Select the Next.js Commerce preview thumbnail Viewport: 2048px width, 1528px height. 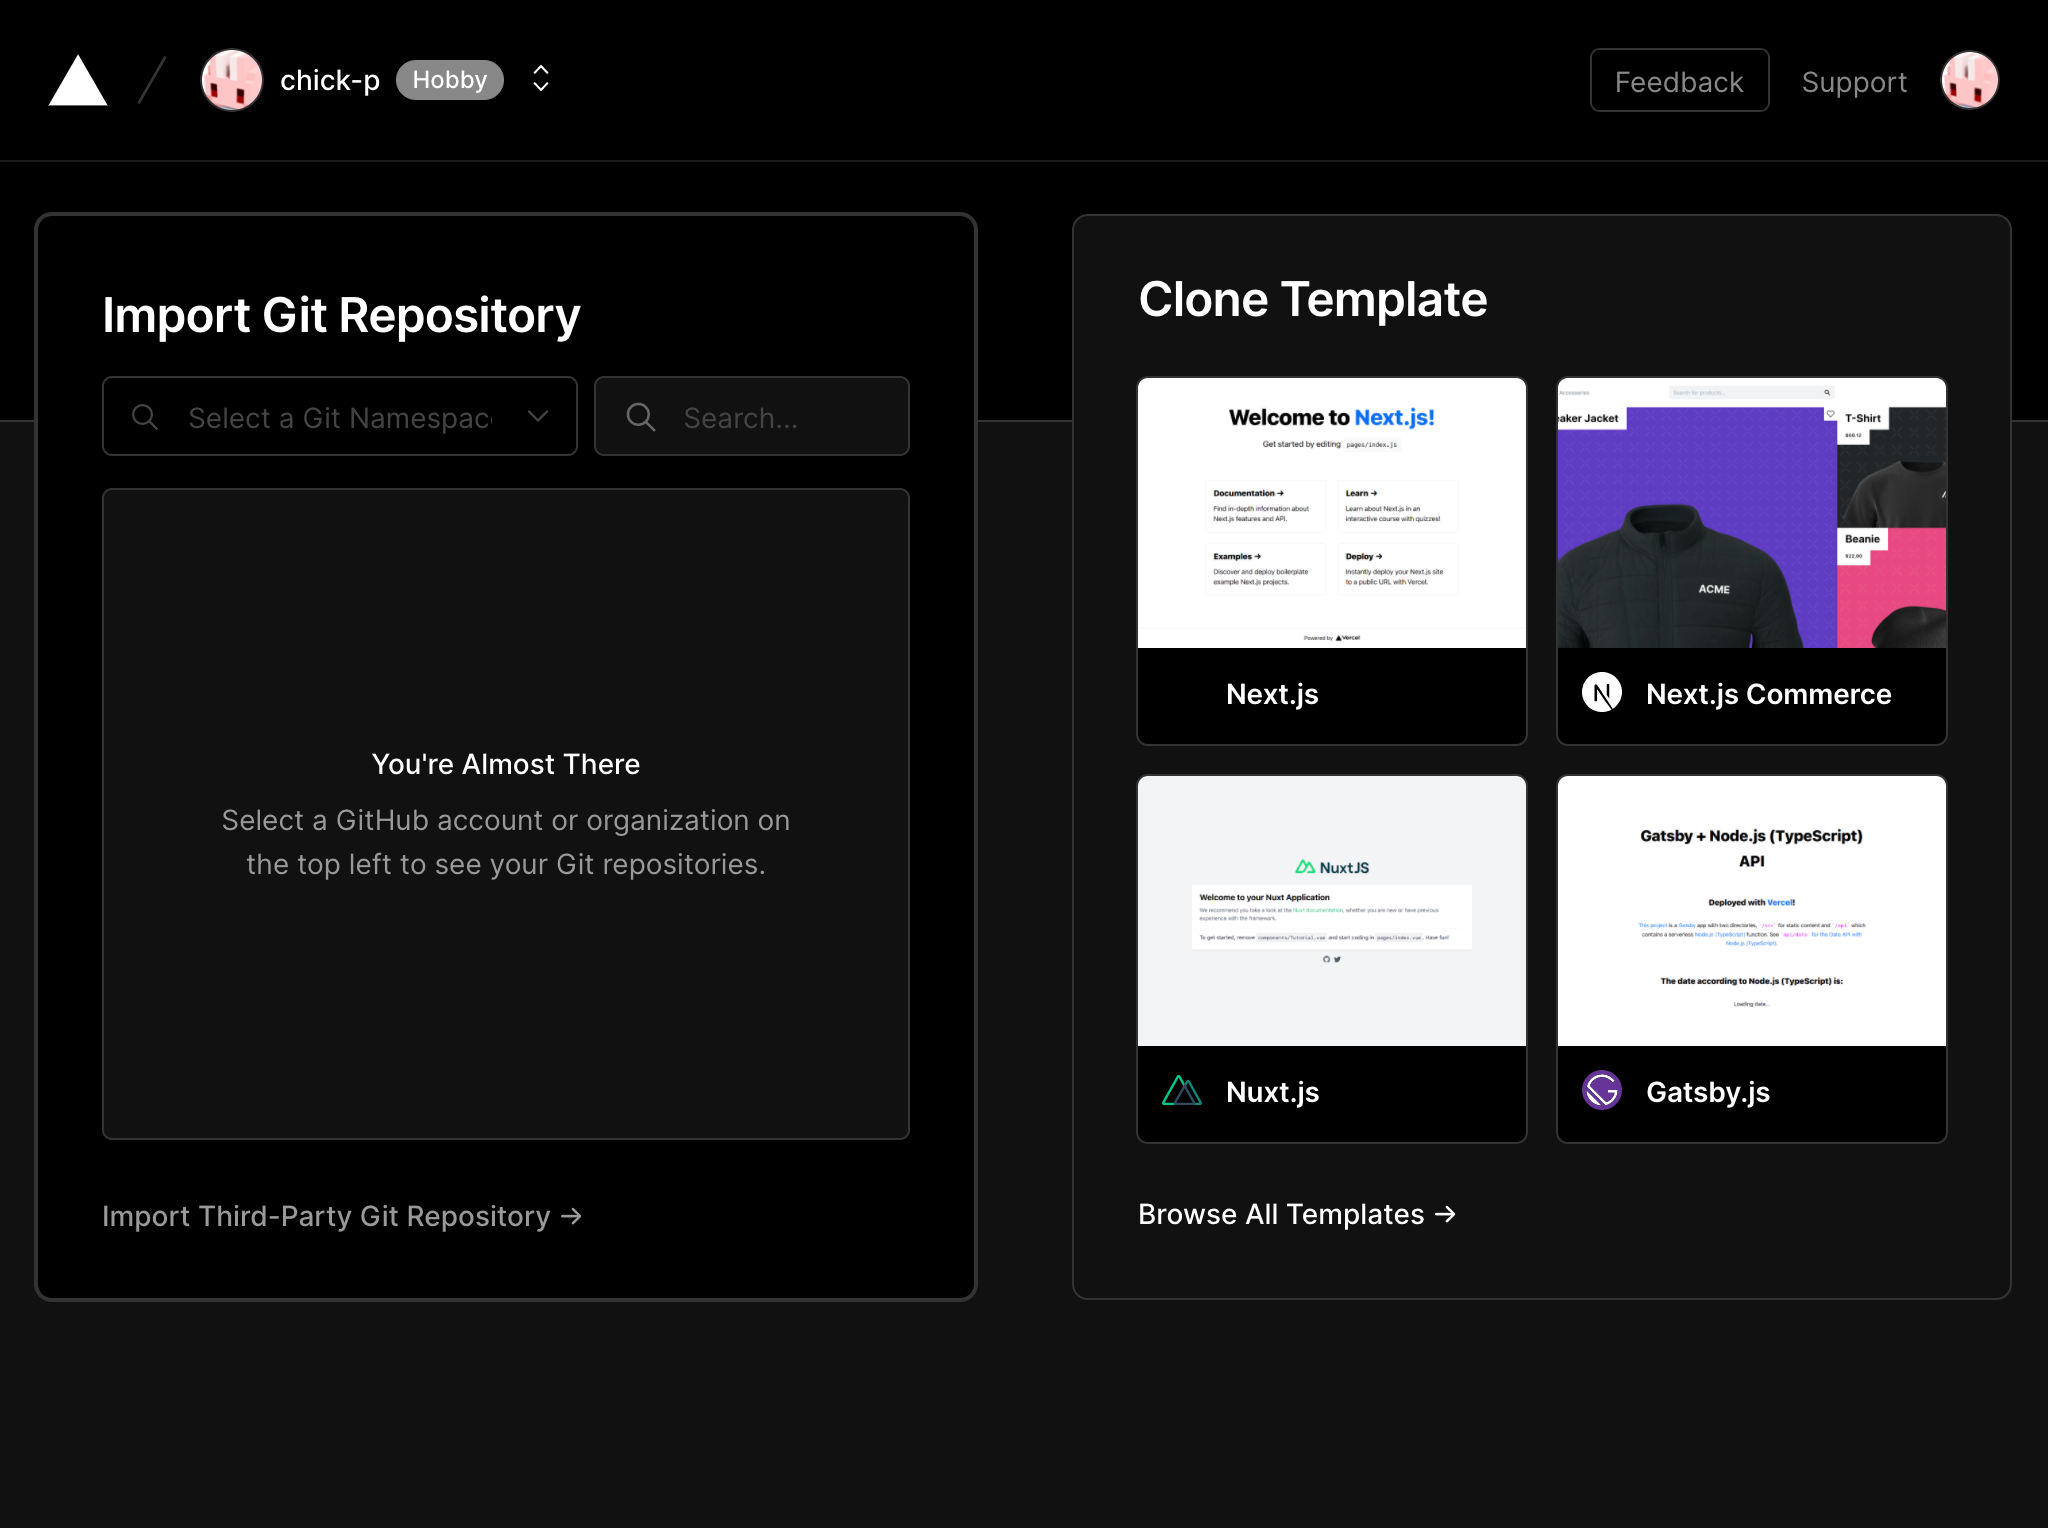[1752, 513]
